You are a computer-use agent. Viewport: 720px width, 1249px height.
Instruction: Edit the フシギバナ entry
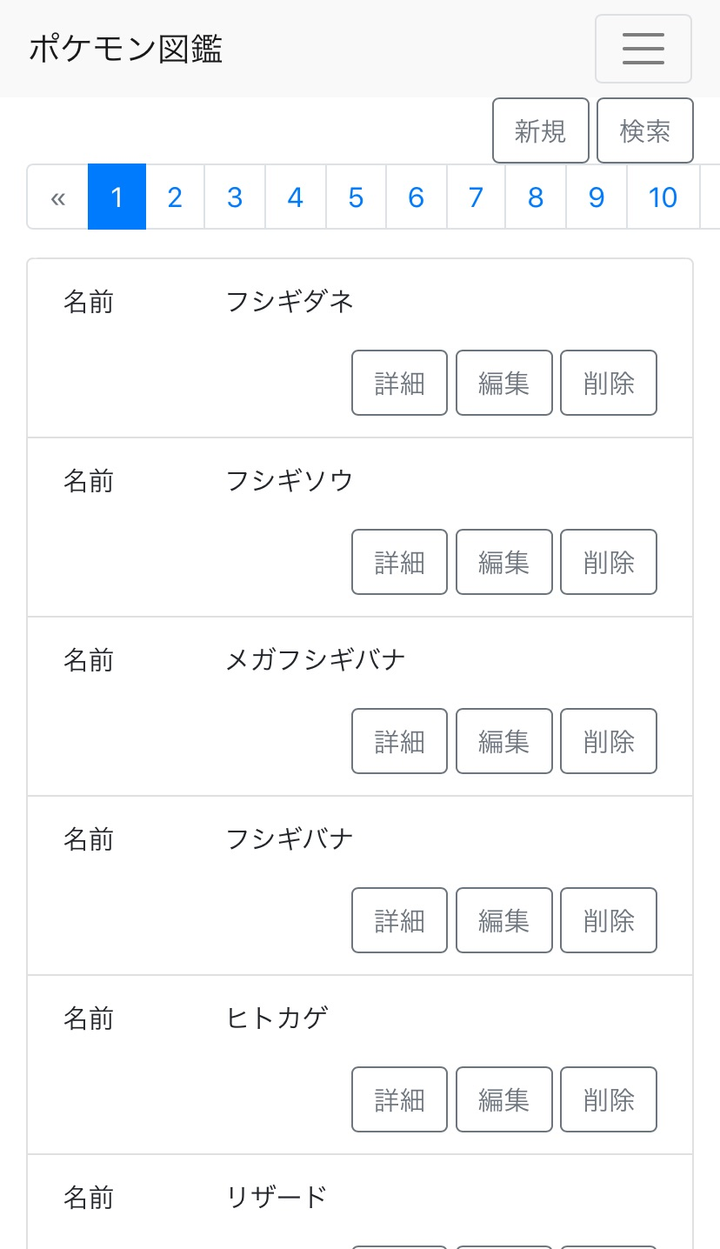(x=504, y=920)
